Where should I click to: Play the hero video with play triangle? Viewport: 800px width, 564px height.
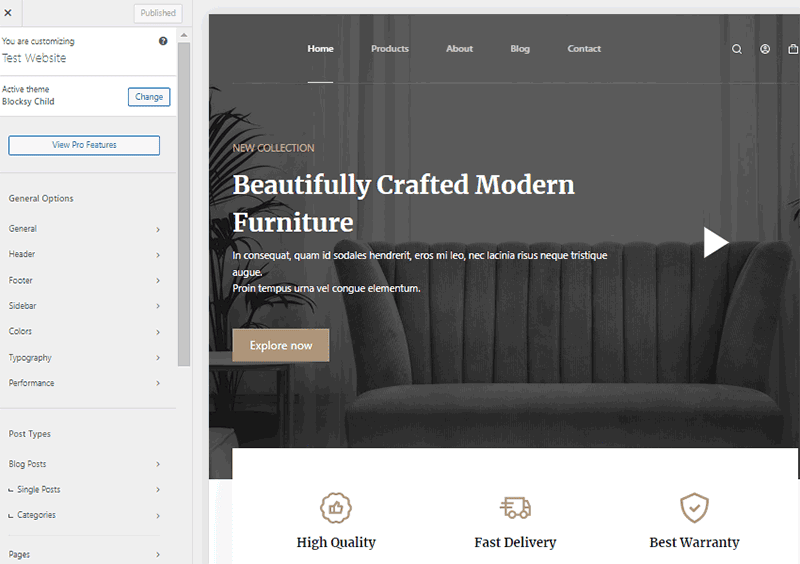point(716,242)
